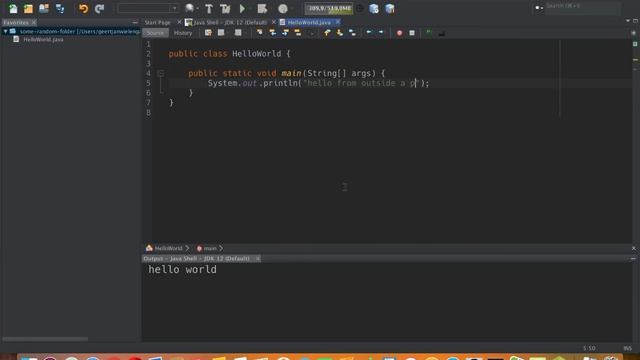Click the hello world output text
This screenshot has height=360, width=640.
point(182,269)
